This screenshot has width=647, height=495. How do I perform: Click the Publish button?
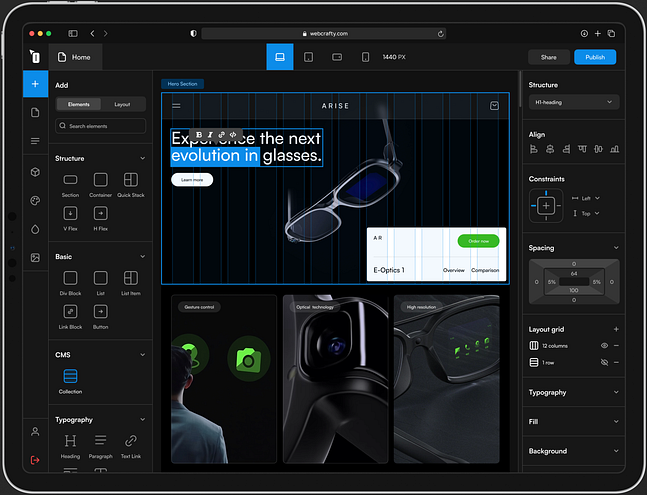coord(595,57)
